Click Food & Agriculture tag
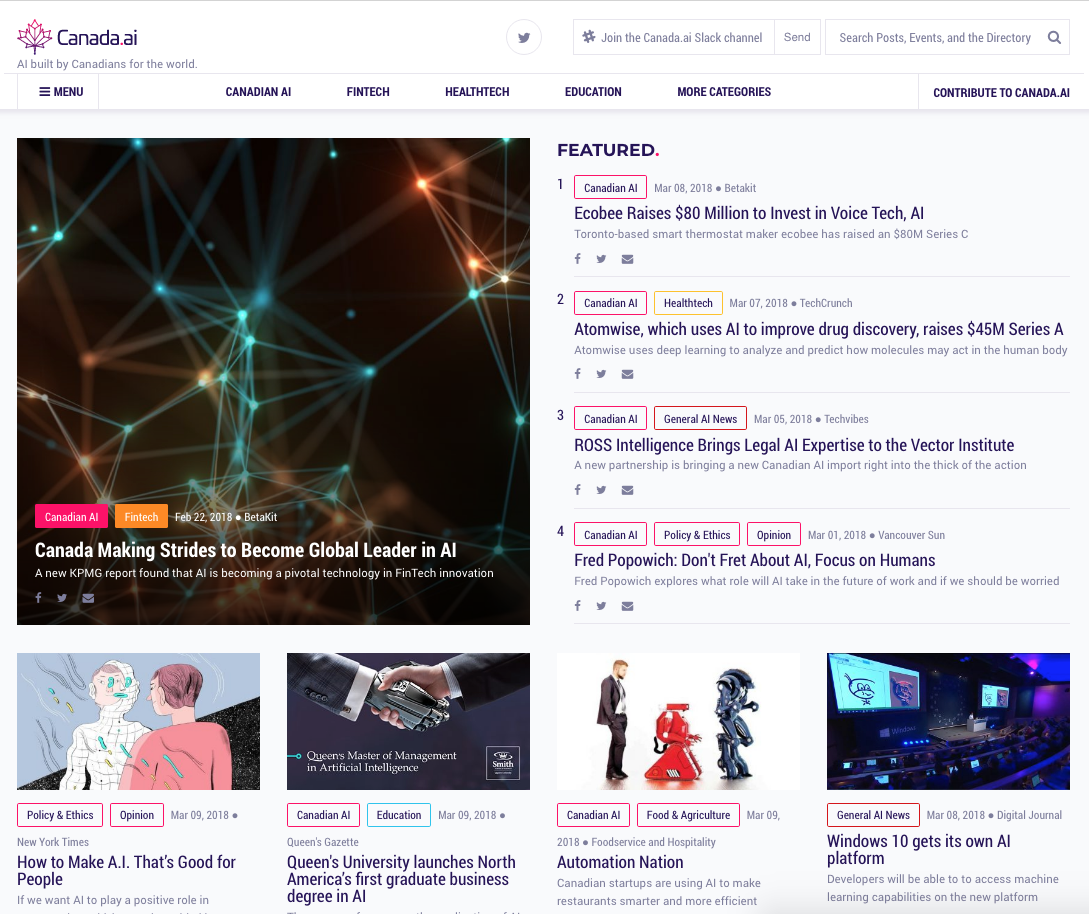1089x914 pixels. click(x=688, y=815)
